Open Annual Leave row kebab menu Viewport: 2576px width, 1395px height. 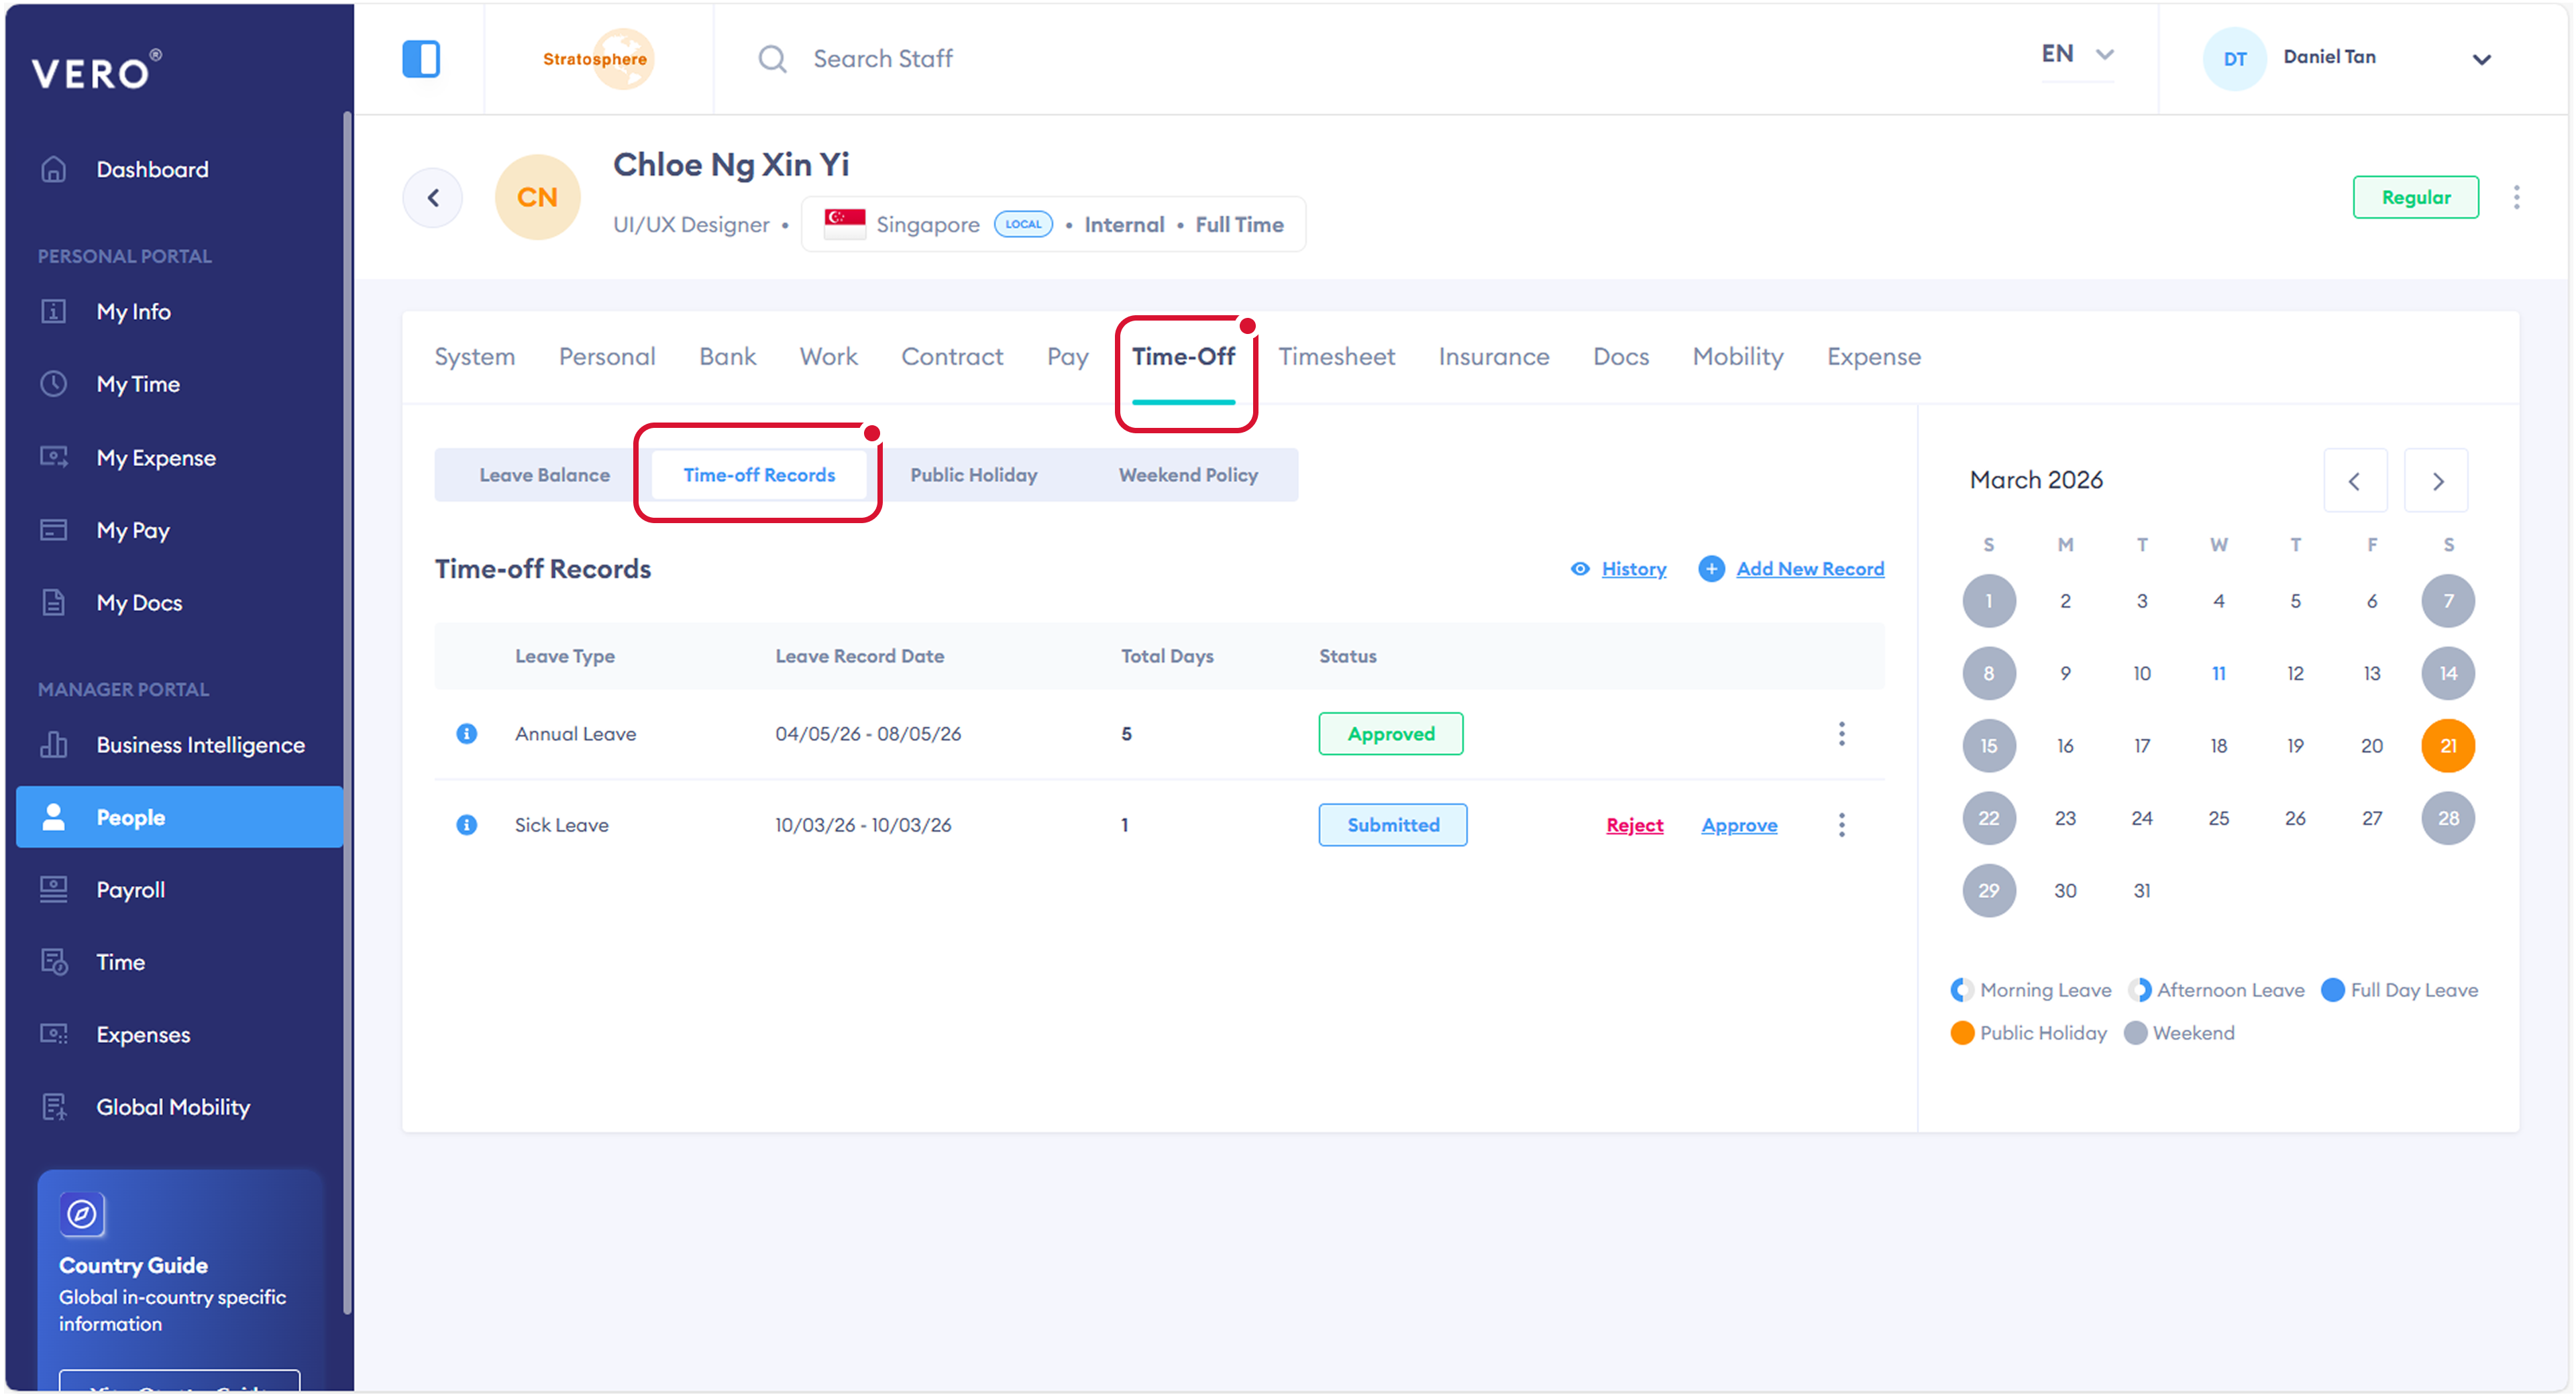1841,733
